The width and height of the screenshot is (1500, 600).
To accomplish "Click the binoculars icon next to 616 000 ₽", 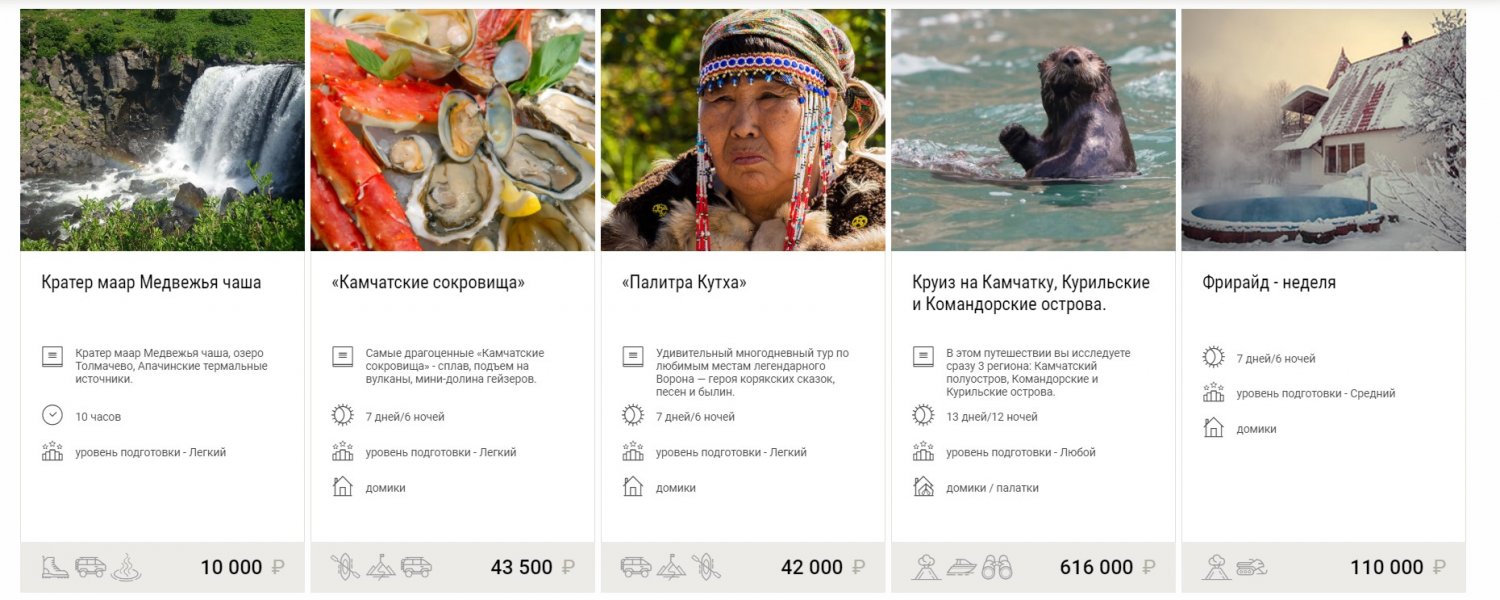I will 997,567.
